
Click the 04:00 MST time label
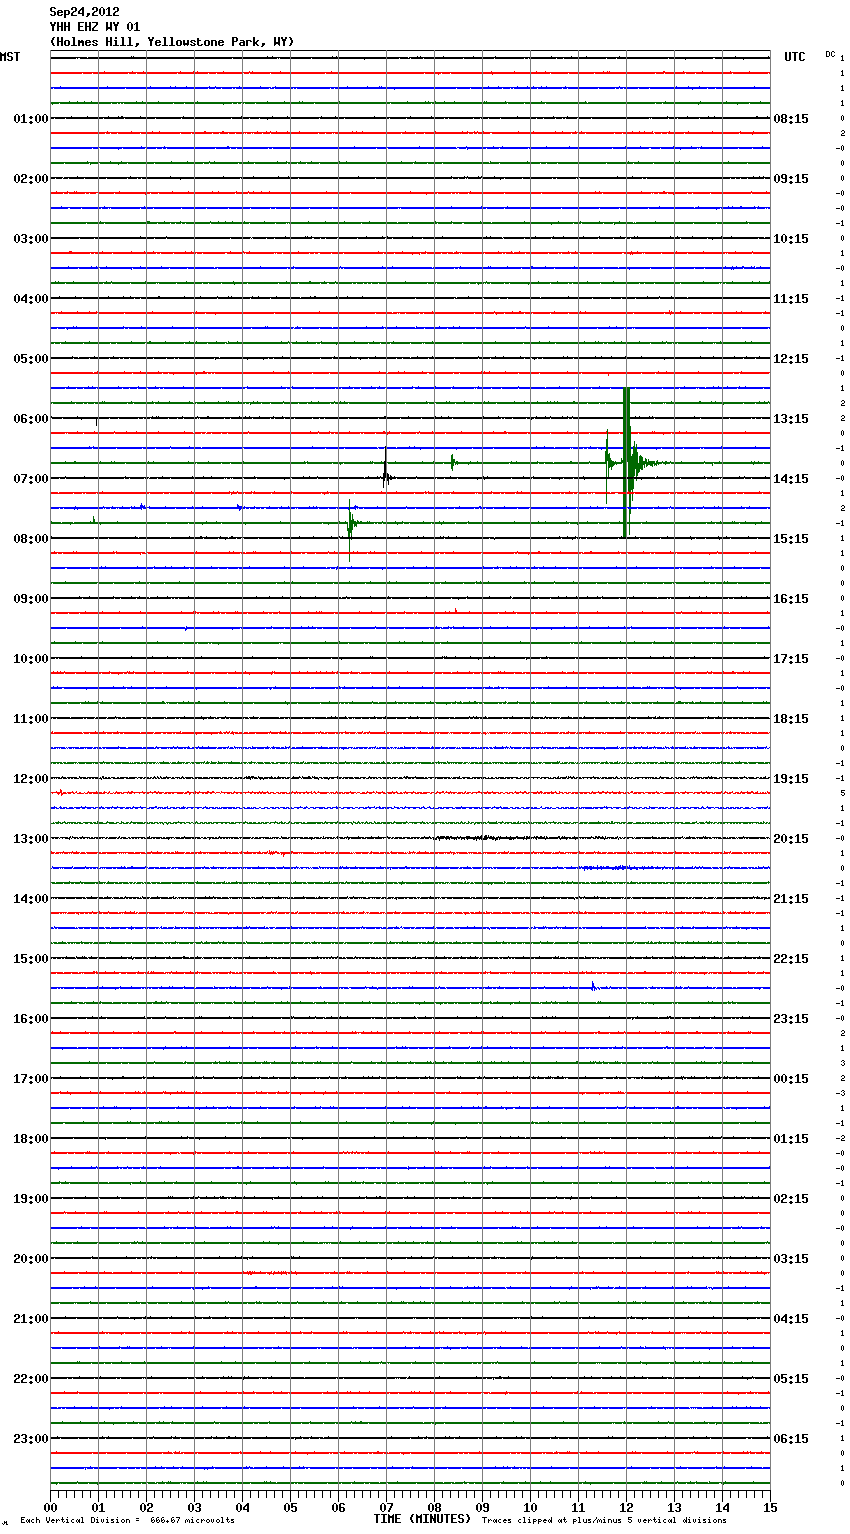tap(31, 299)
